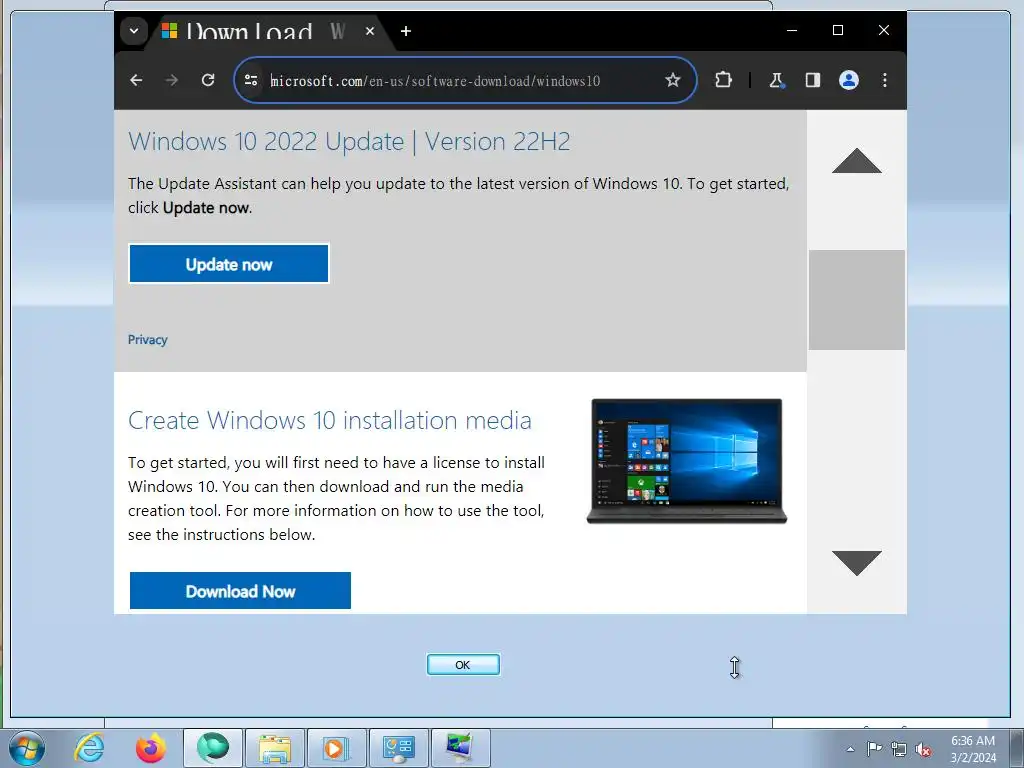
Task: Bookmark this page with the star
Action: pyautogui.click(x=673, y=80)
